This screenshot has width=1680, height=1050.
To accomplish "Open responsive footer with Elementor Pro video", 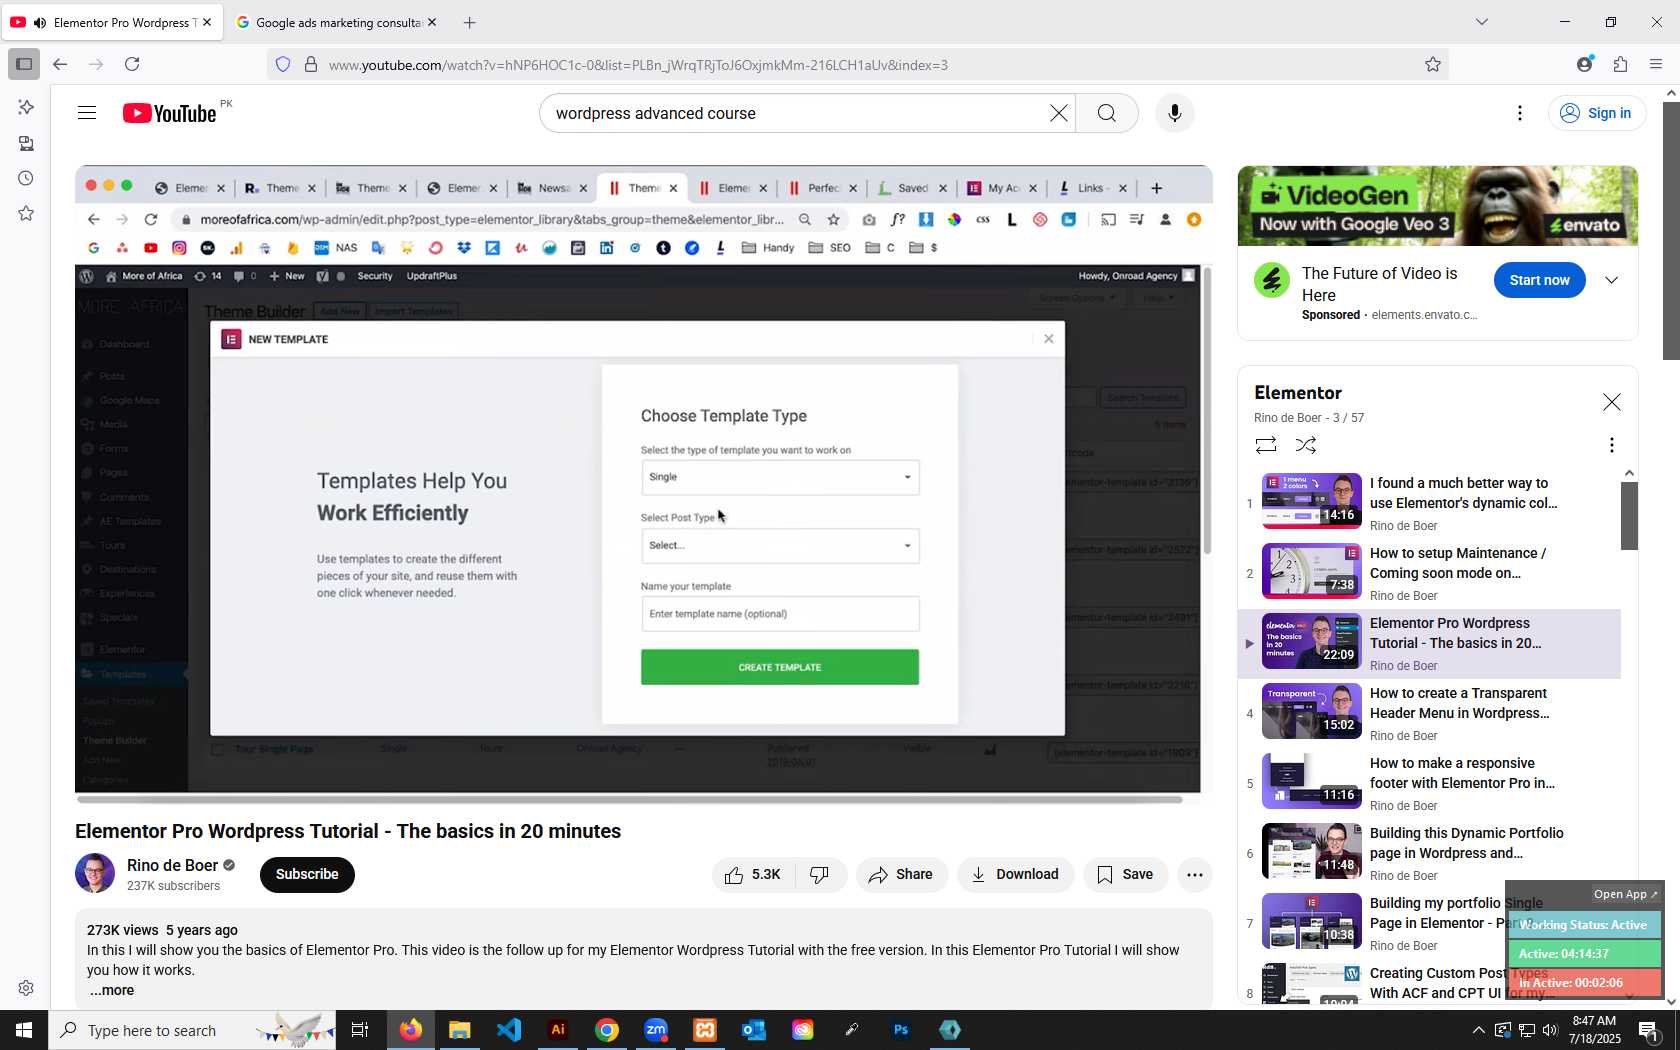I will click(x=1429, y=784).
